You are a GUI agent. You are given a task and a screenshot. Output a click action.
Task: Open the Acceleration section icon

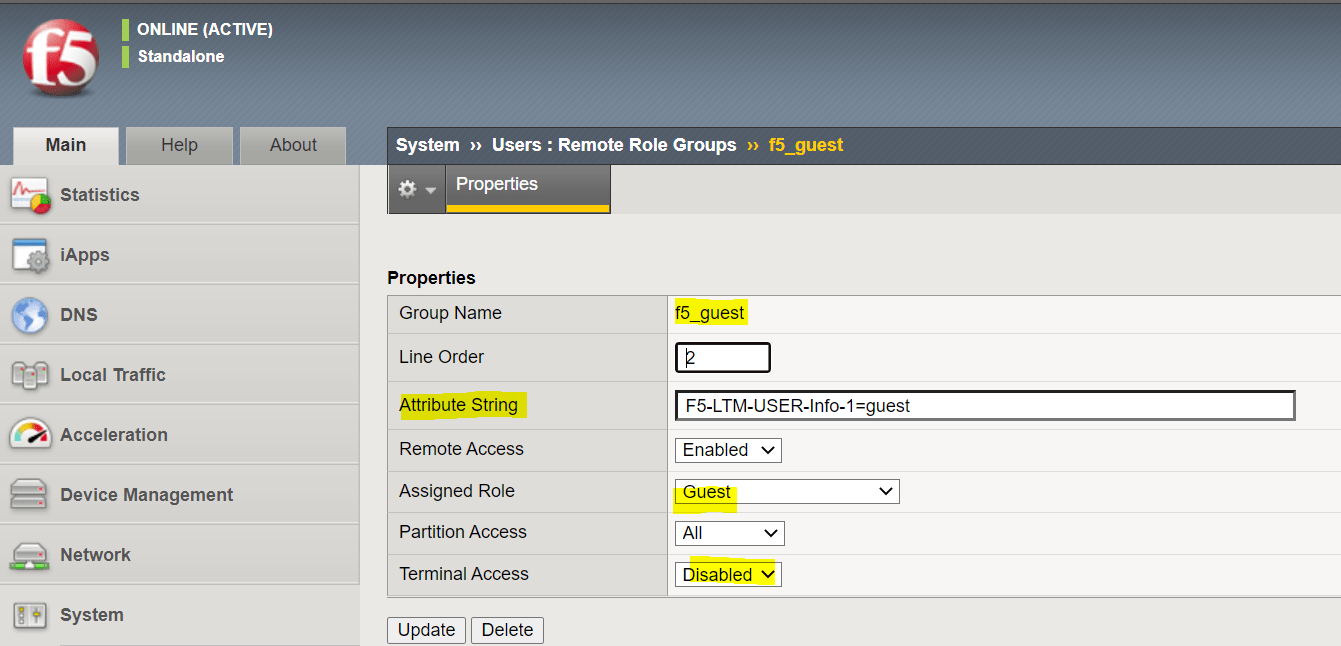[30, 434]
